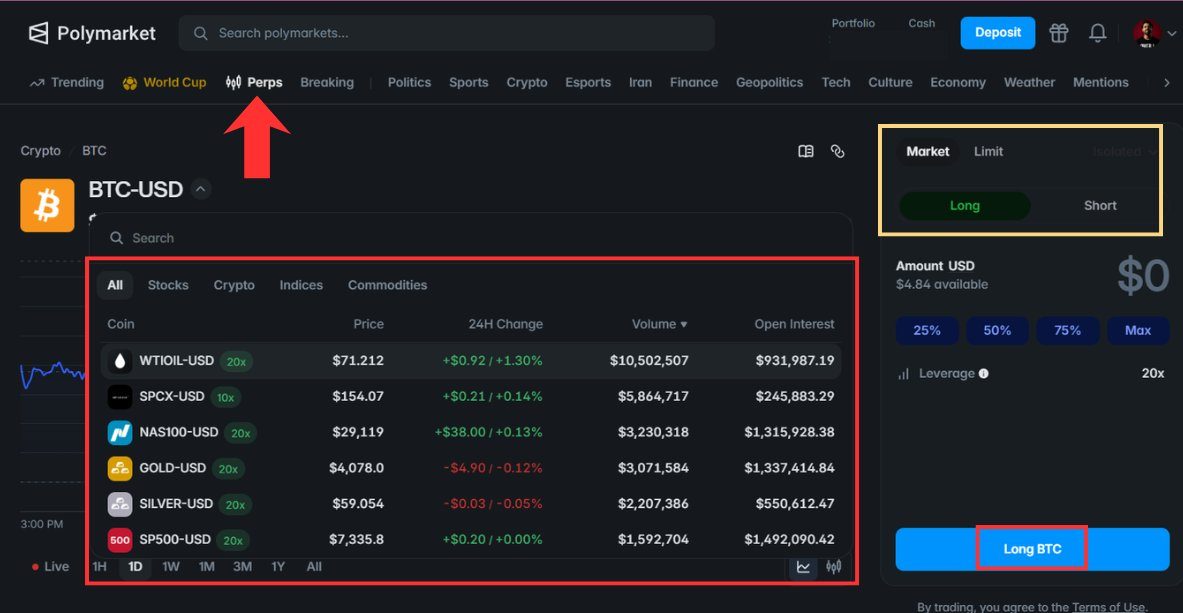Filter coin list by All
The image size is (1183, 613).
click(x=115, y=285)
